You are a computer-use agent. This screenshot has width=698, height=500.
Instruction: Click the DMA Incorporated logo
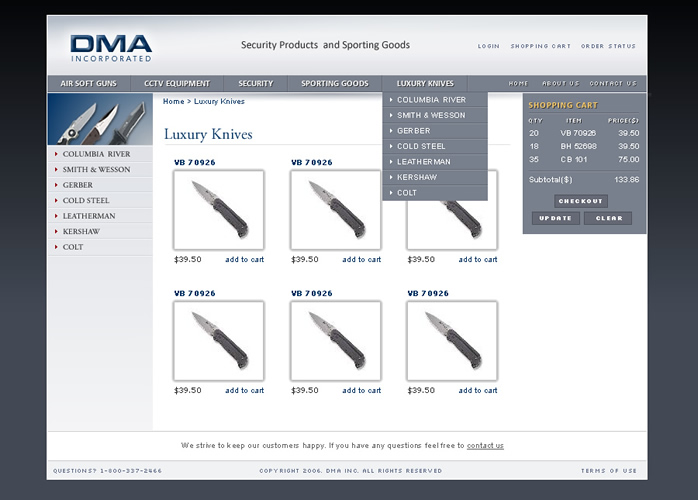click(x=110, y=47)
